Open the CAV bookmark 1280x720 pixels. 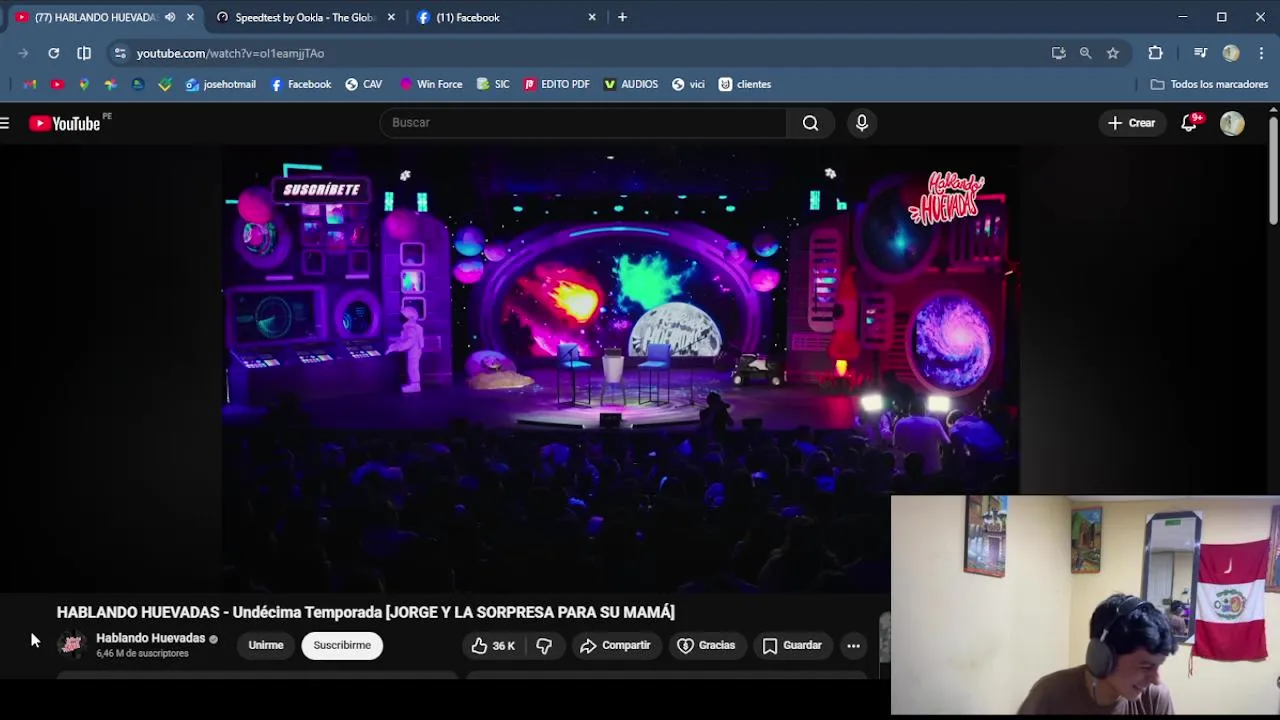point(364,84)
